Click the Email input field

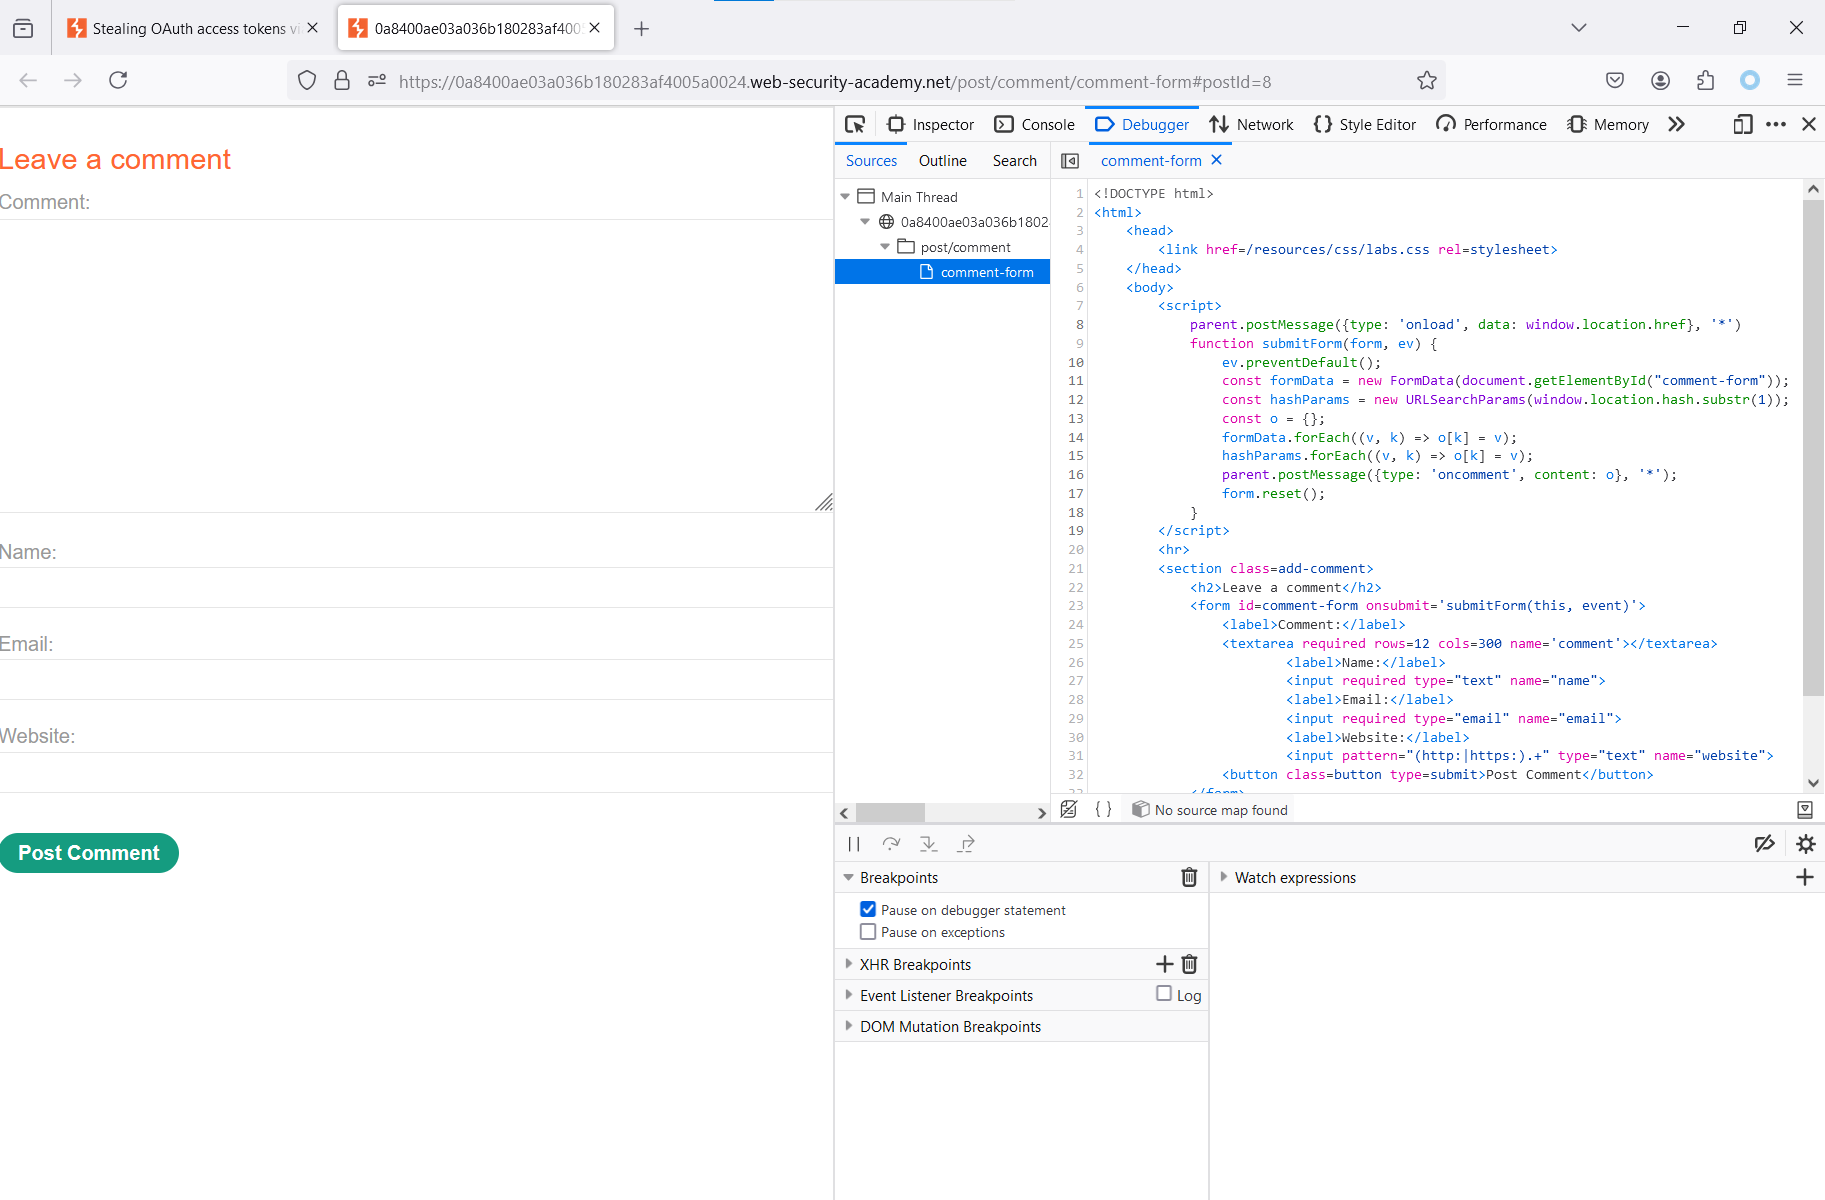pyautogui.click(x=416, y=680)
